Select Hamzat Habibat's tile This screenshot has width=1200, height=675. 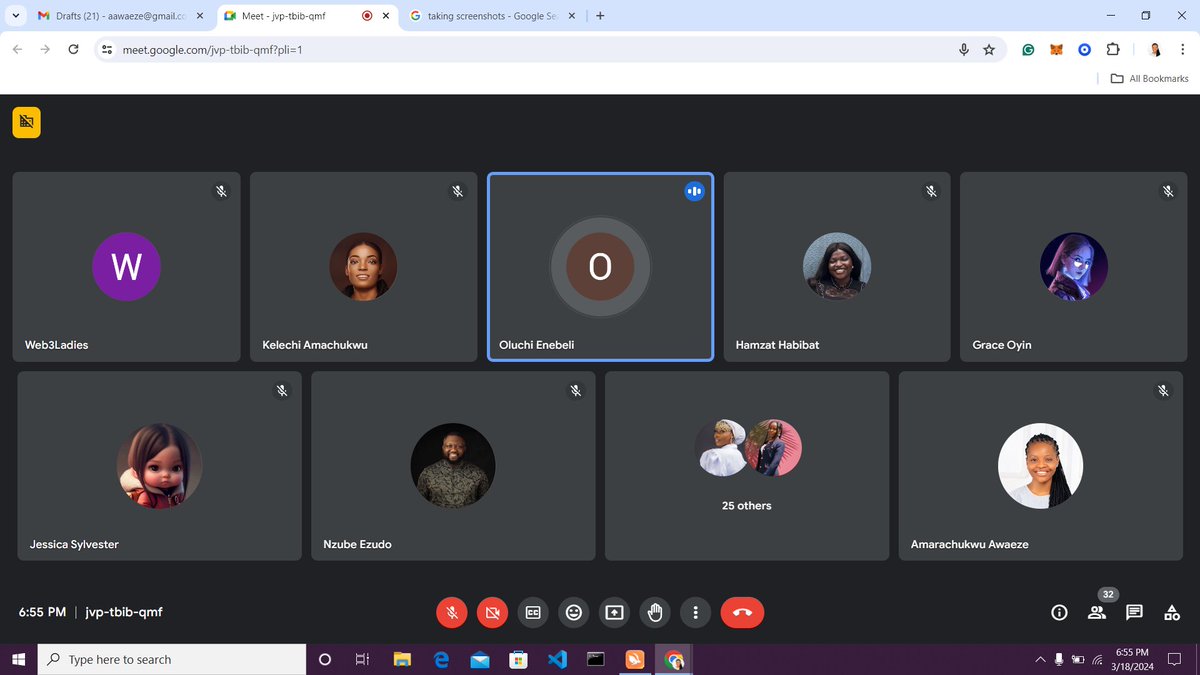point(837,267)
